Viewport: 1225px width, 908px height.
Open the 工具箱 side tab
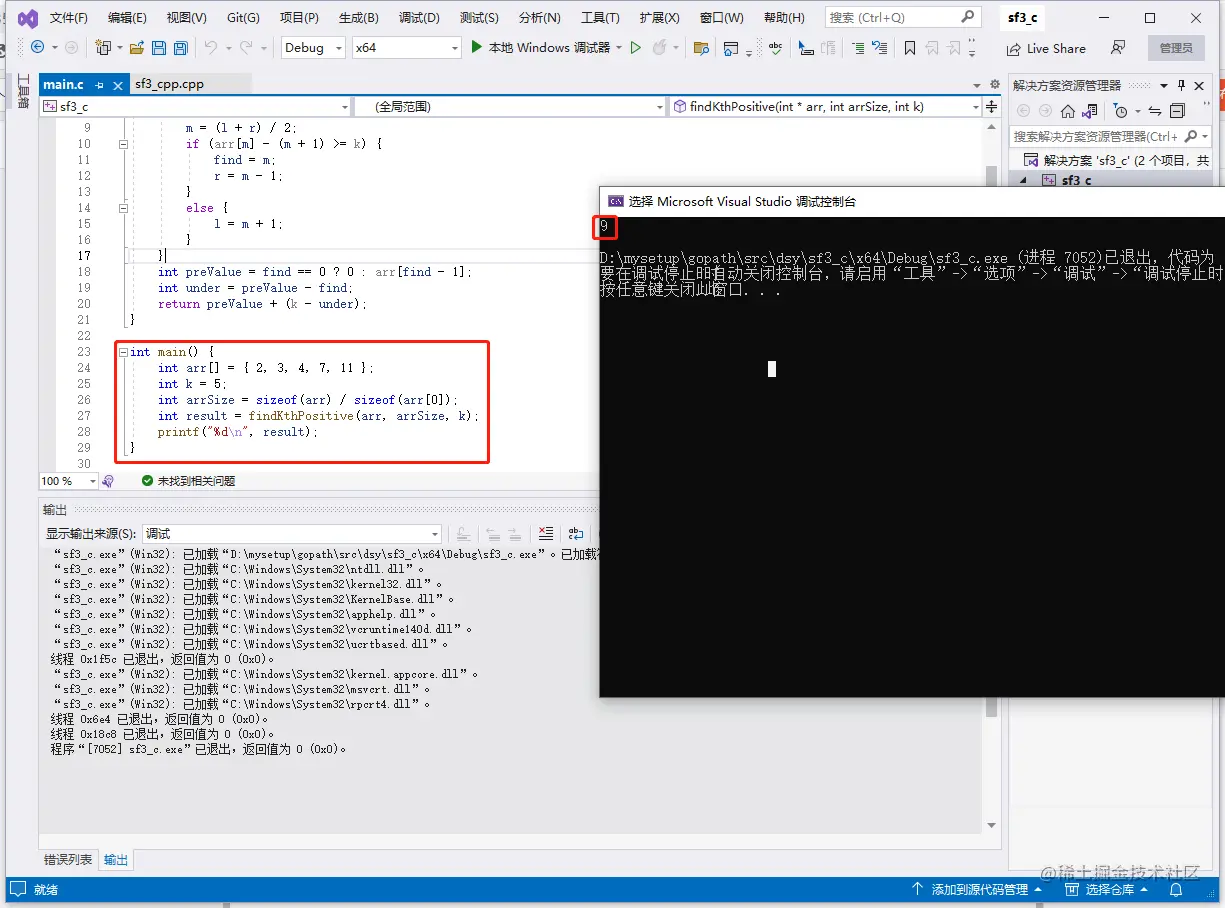point(24,90)
